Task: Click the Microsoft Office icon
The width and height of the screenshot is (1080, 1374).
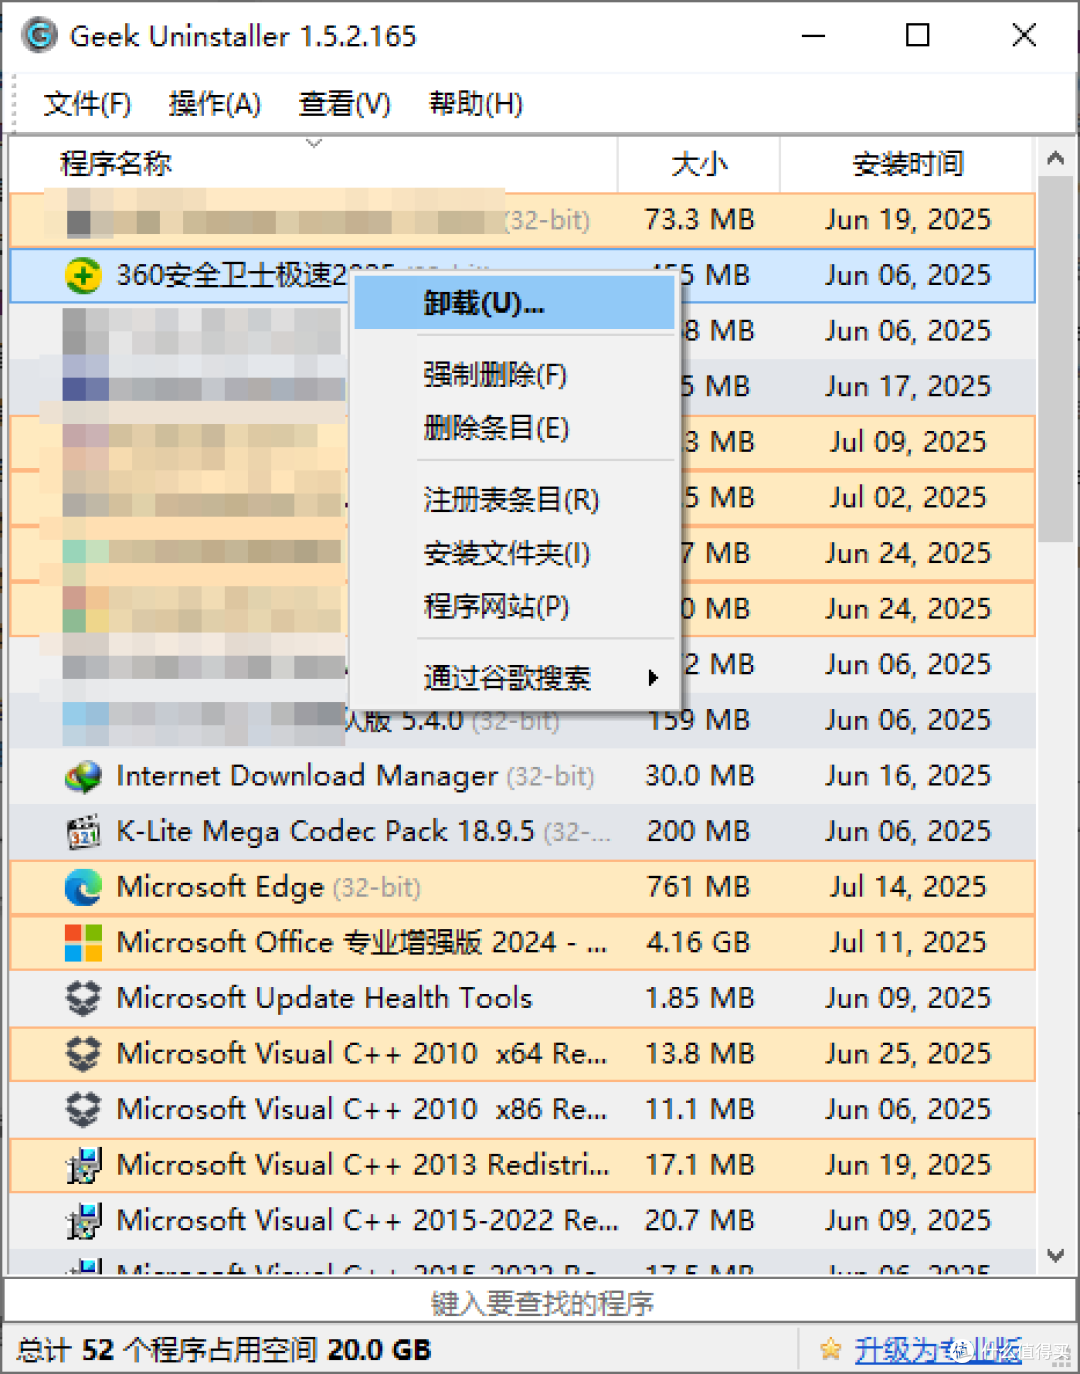Action: tap(83, 942)
